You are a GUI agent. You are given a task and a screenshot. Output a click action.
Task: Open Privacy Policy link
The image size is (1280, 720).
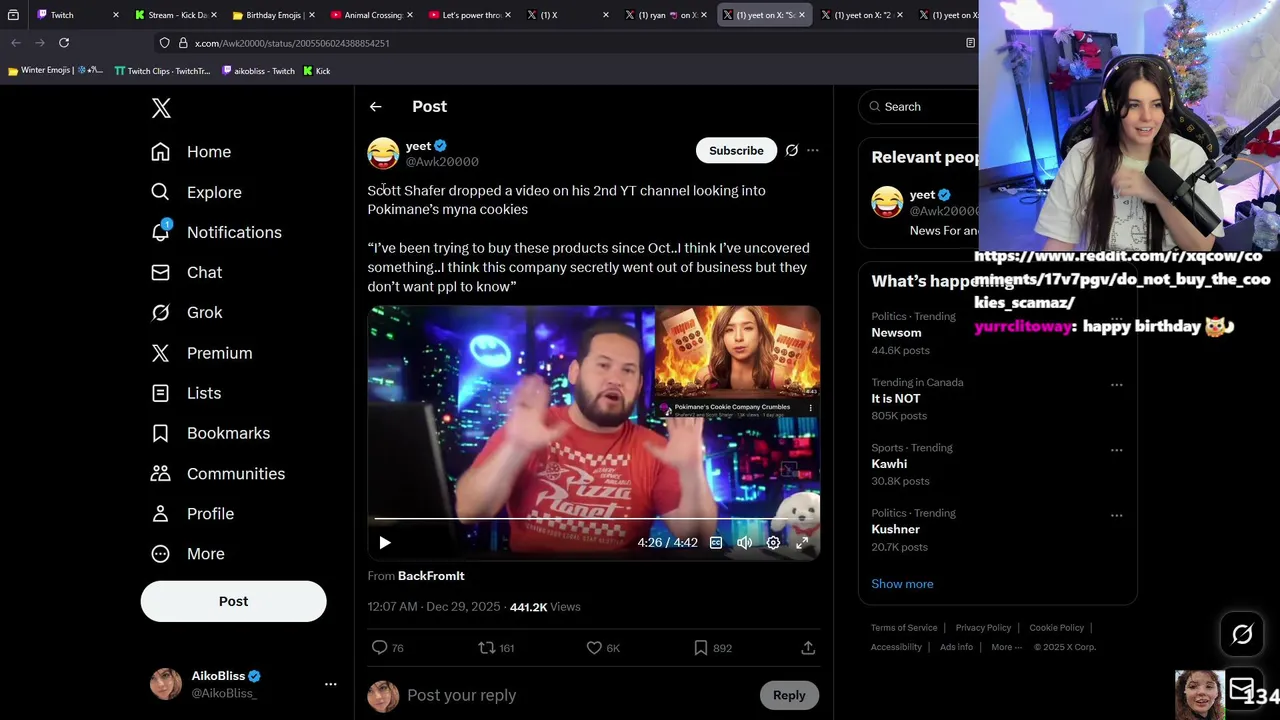coord(983,628)
